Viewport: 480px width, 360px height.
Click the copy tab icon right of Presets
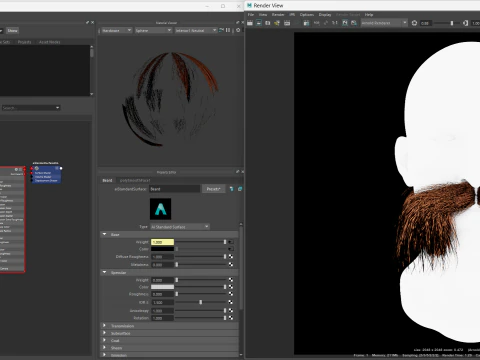(x=240, y=189)
